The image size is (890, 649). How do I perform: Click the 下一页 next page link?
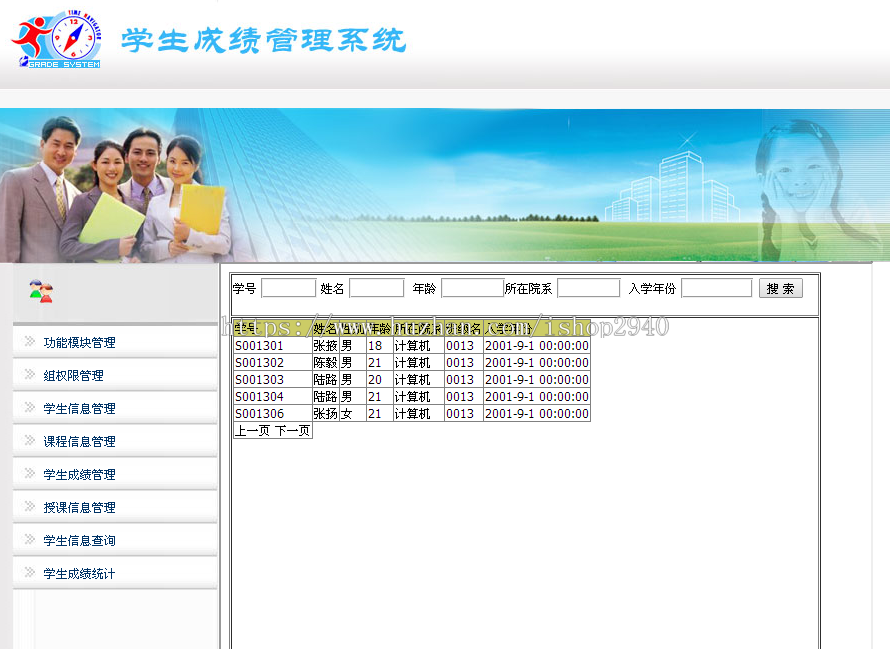(295, 430)
